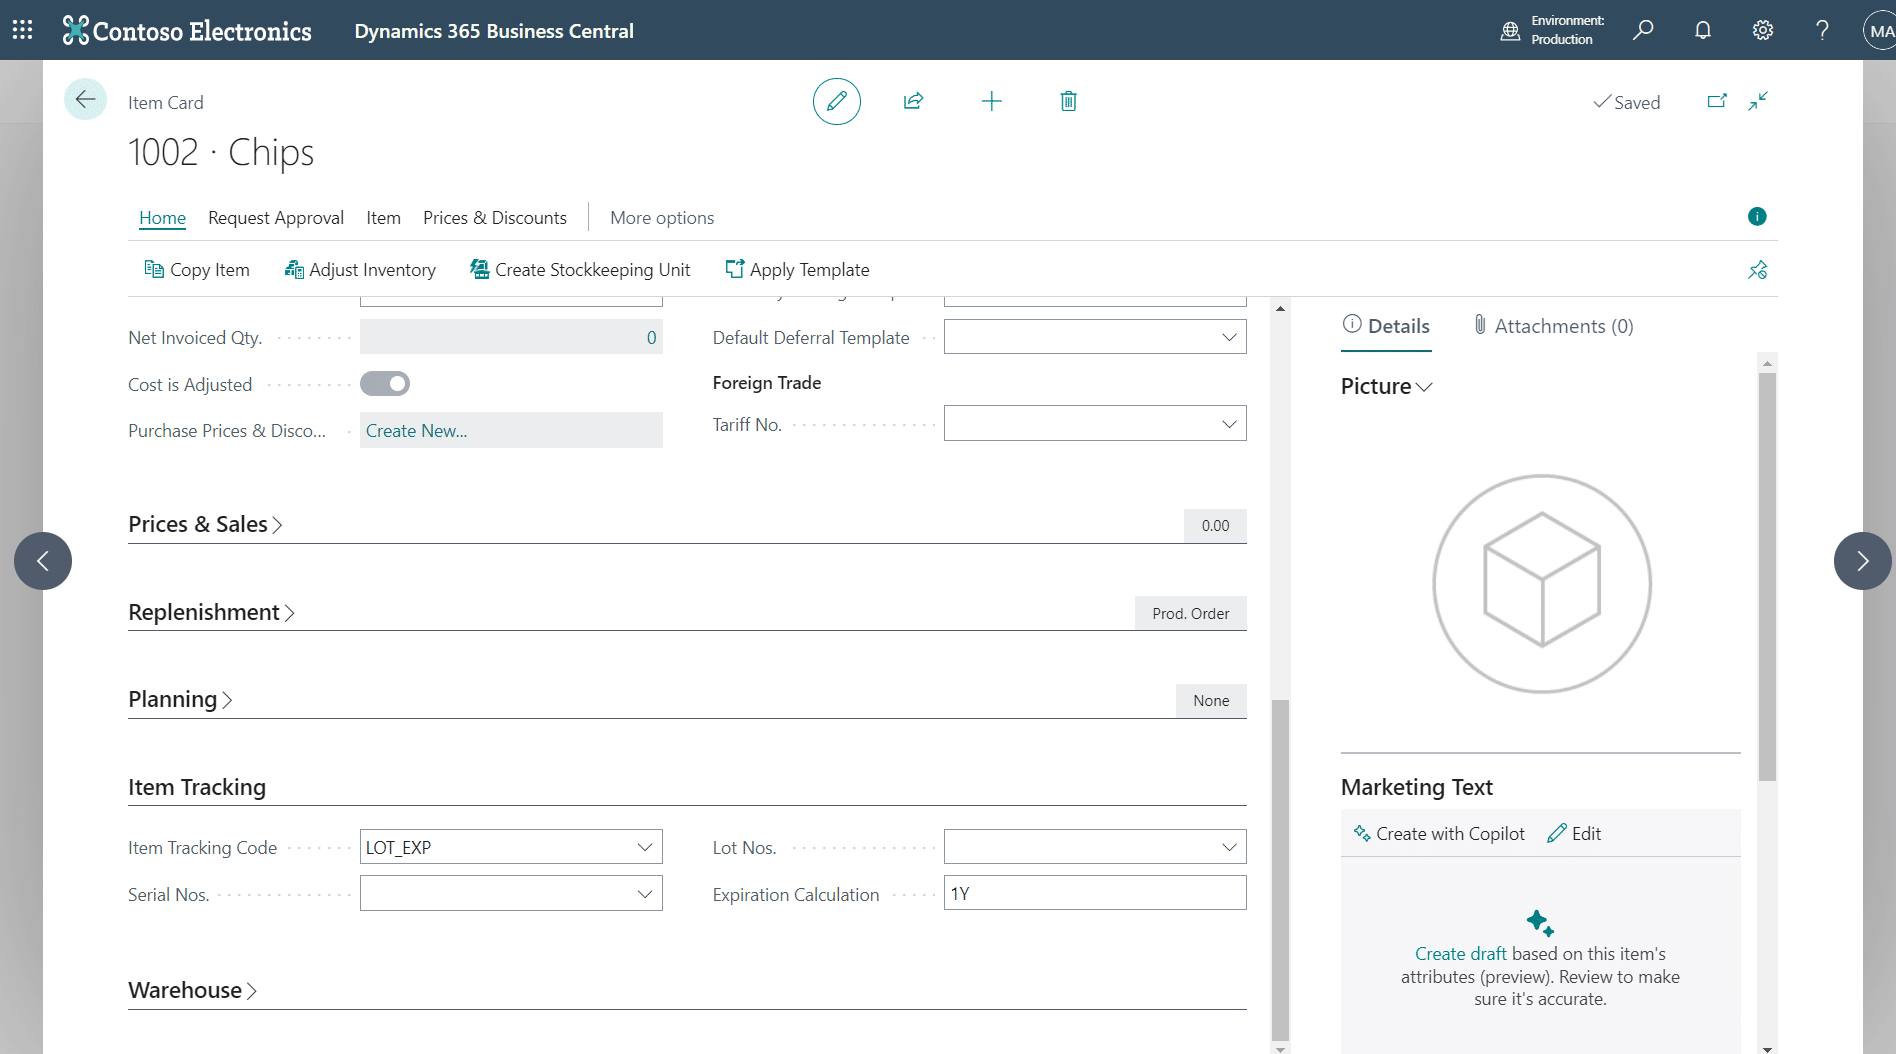This screenshot has height=1054, width=1896.
Task: Expand the Replenishment section
Action: (x=211, y=612)
